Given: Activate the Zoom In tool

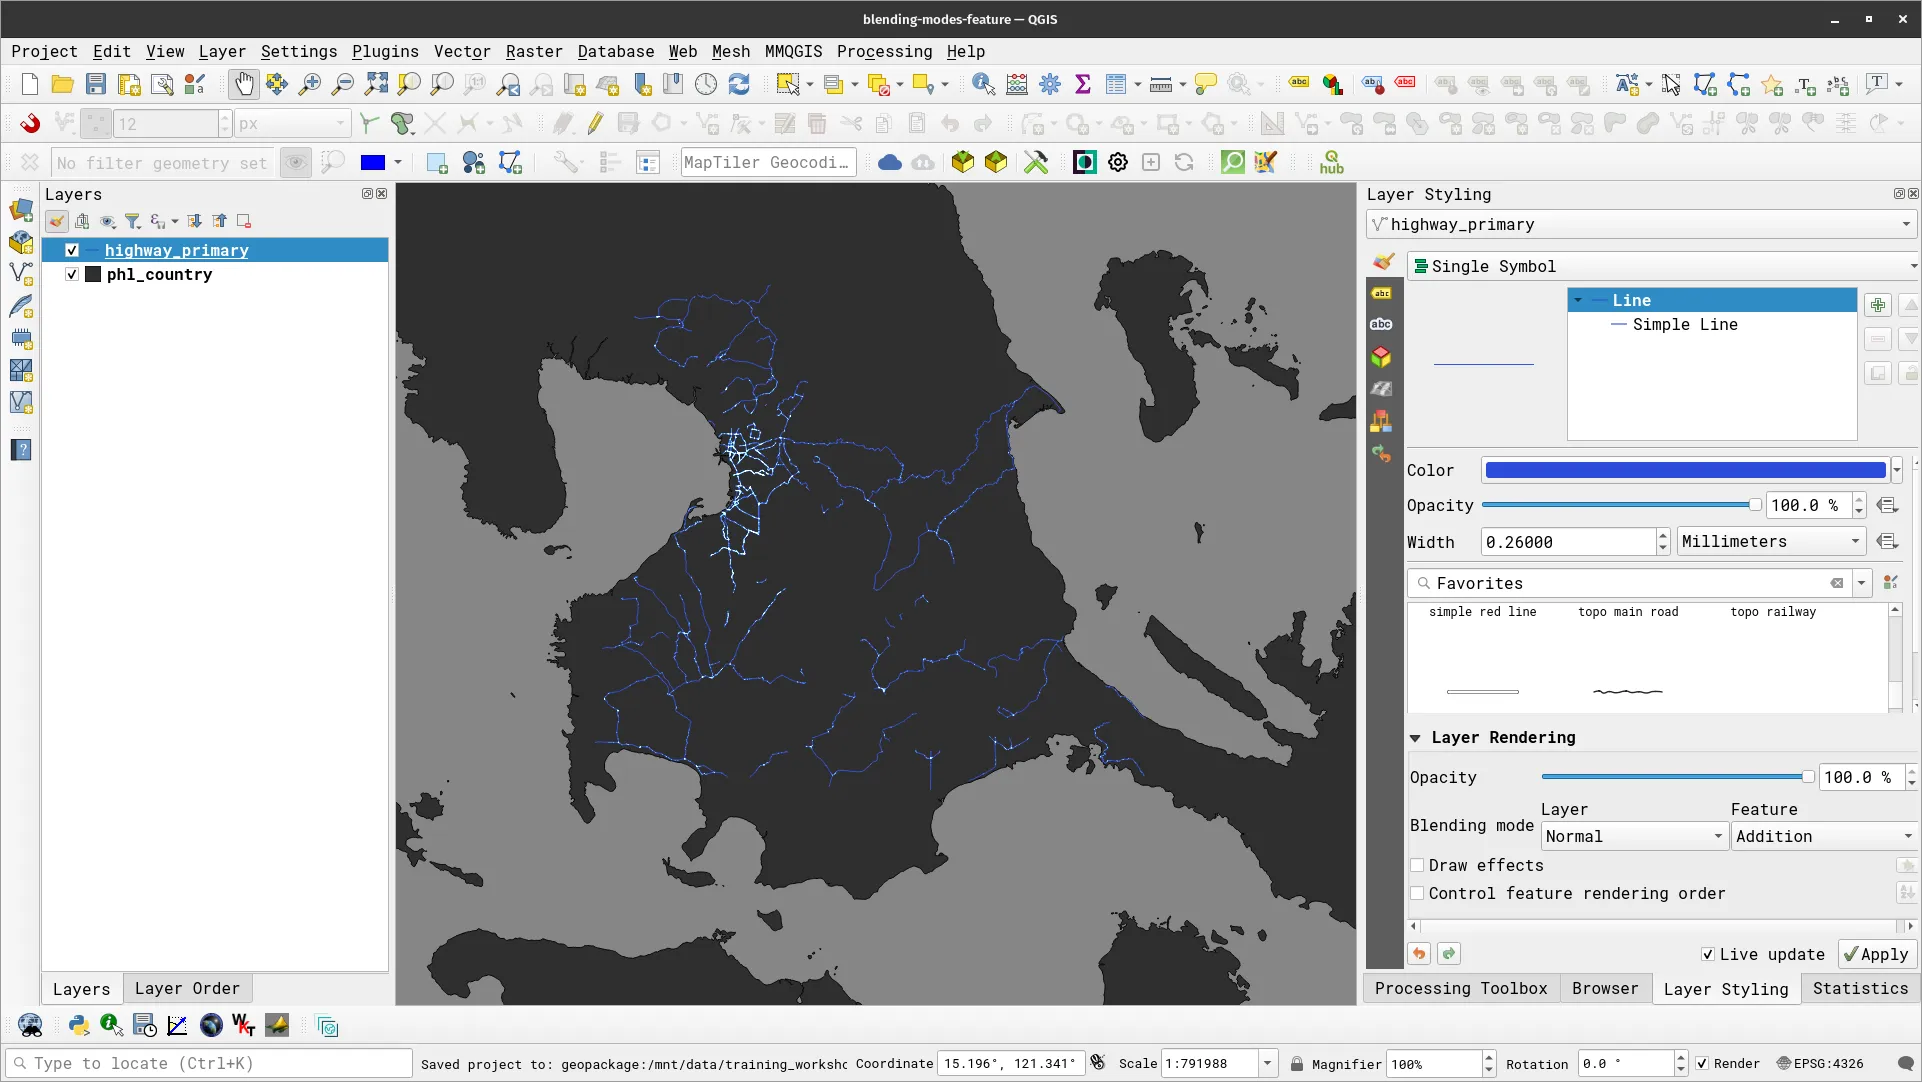Looking at the screenshot, I should [x=310, y=84].
